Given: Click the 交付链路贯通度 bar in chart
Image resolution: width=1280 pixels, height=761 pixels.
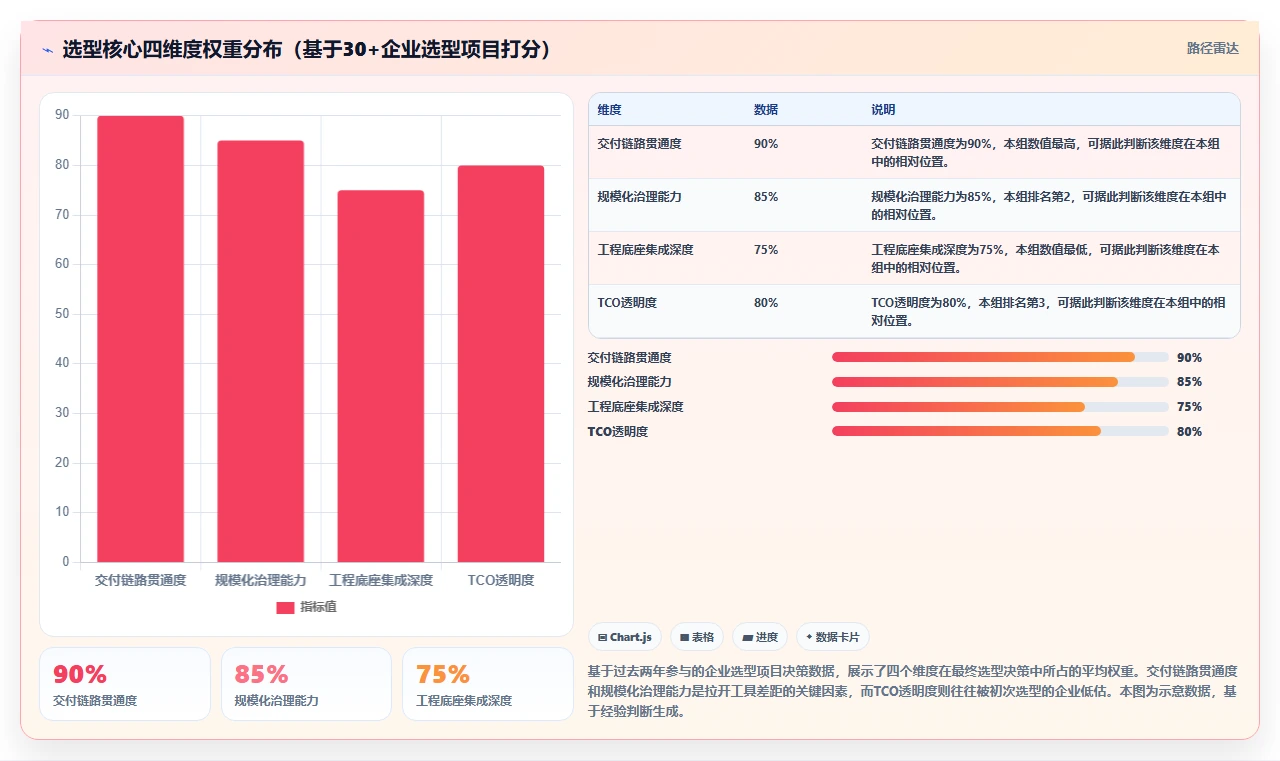Looking at the screenshot, I should pyautogui.click(x=140, y=339).
